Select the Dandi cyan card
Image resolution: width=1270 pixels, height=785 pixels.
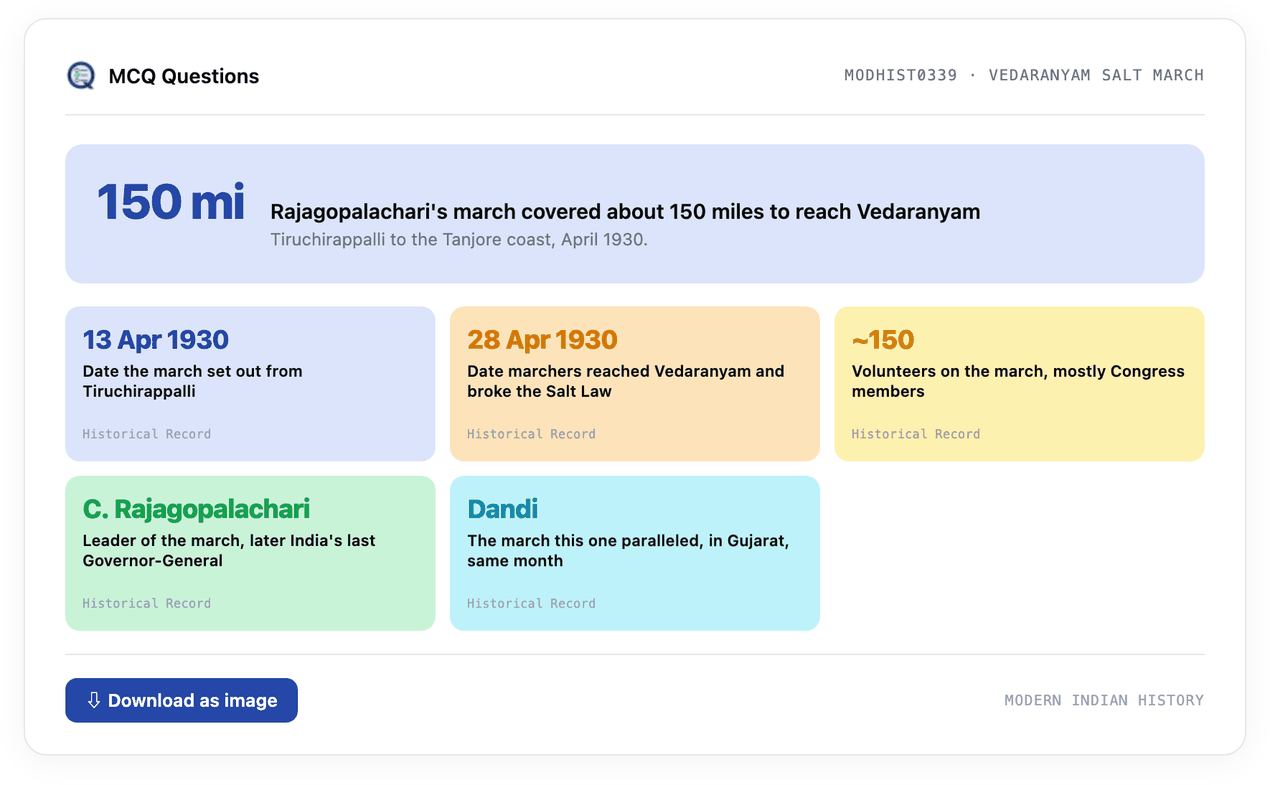635,553
